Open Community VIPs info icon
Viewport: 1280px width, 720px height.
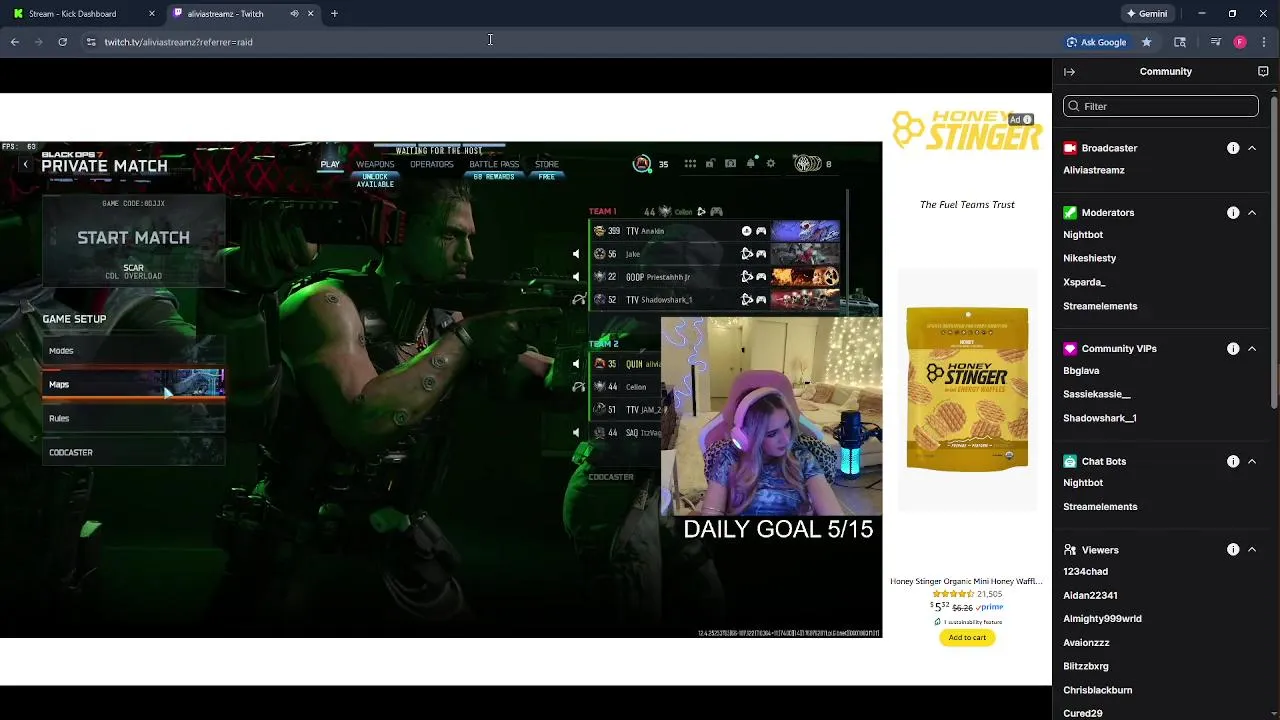coord(1233,349)
